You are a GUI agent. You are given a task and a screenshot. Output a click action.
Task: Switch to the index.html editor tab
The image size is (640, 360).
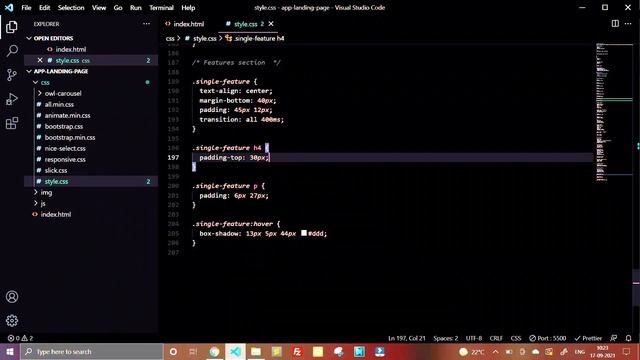[x=188, y=24]
